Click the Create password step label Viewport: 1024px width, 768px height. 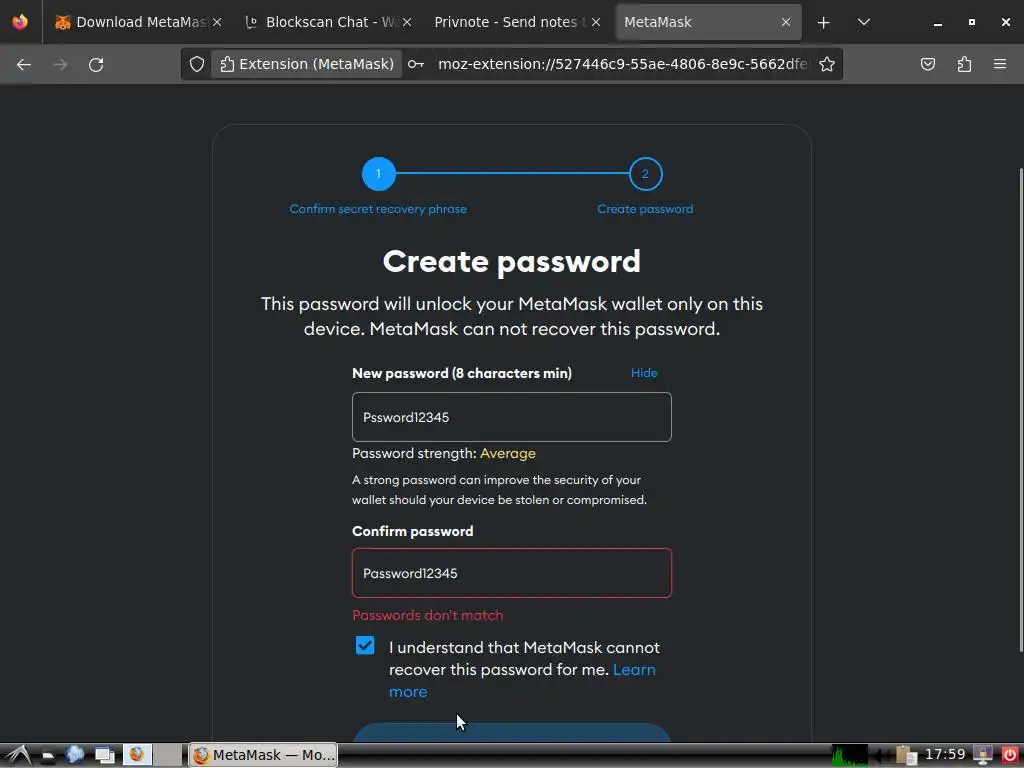645,209
